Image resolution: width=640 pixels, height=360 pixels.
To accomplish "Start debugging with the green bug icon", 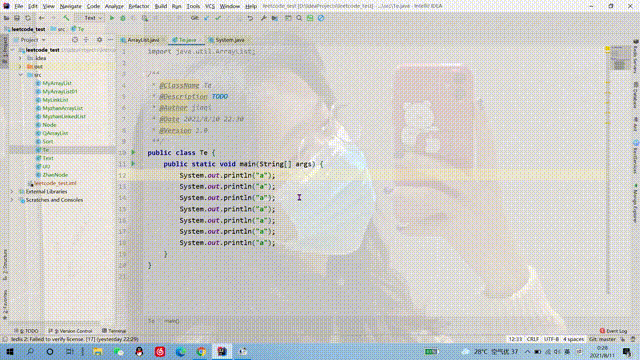I will [x=122, y=18].
